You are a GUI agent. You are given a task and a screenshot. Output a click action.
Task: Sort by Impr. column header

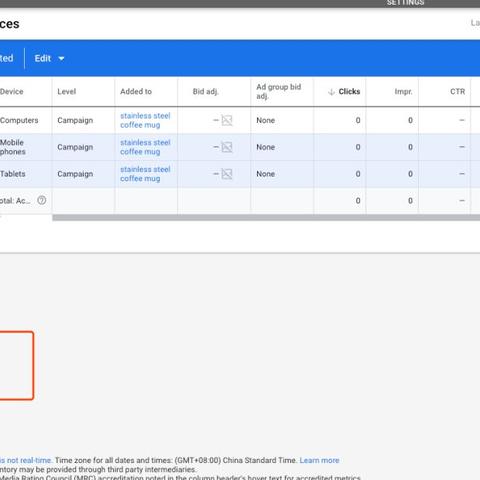pyautogui.click(x=403, y=92)
